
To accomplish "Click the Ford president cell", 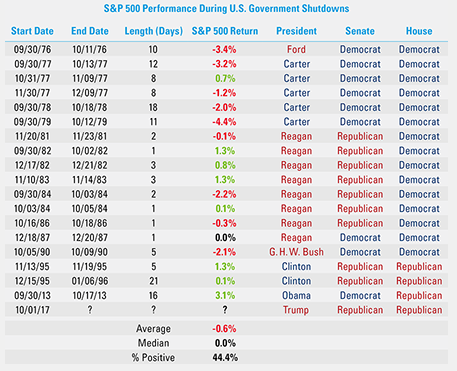I will [x=296, y=50].
